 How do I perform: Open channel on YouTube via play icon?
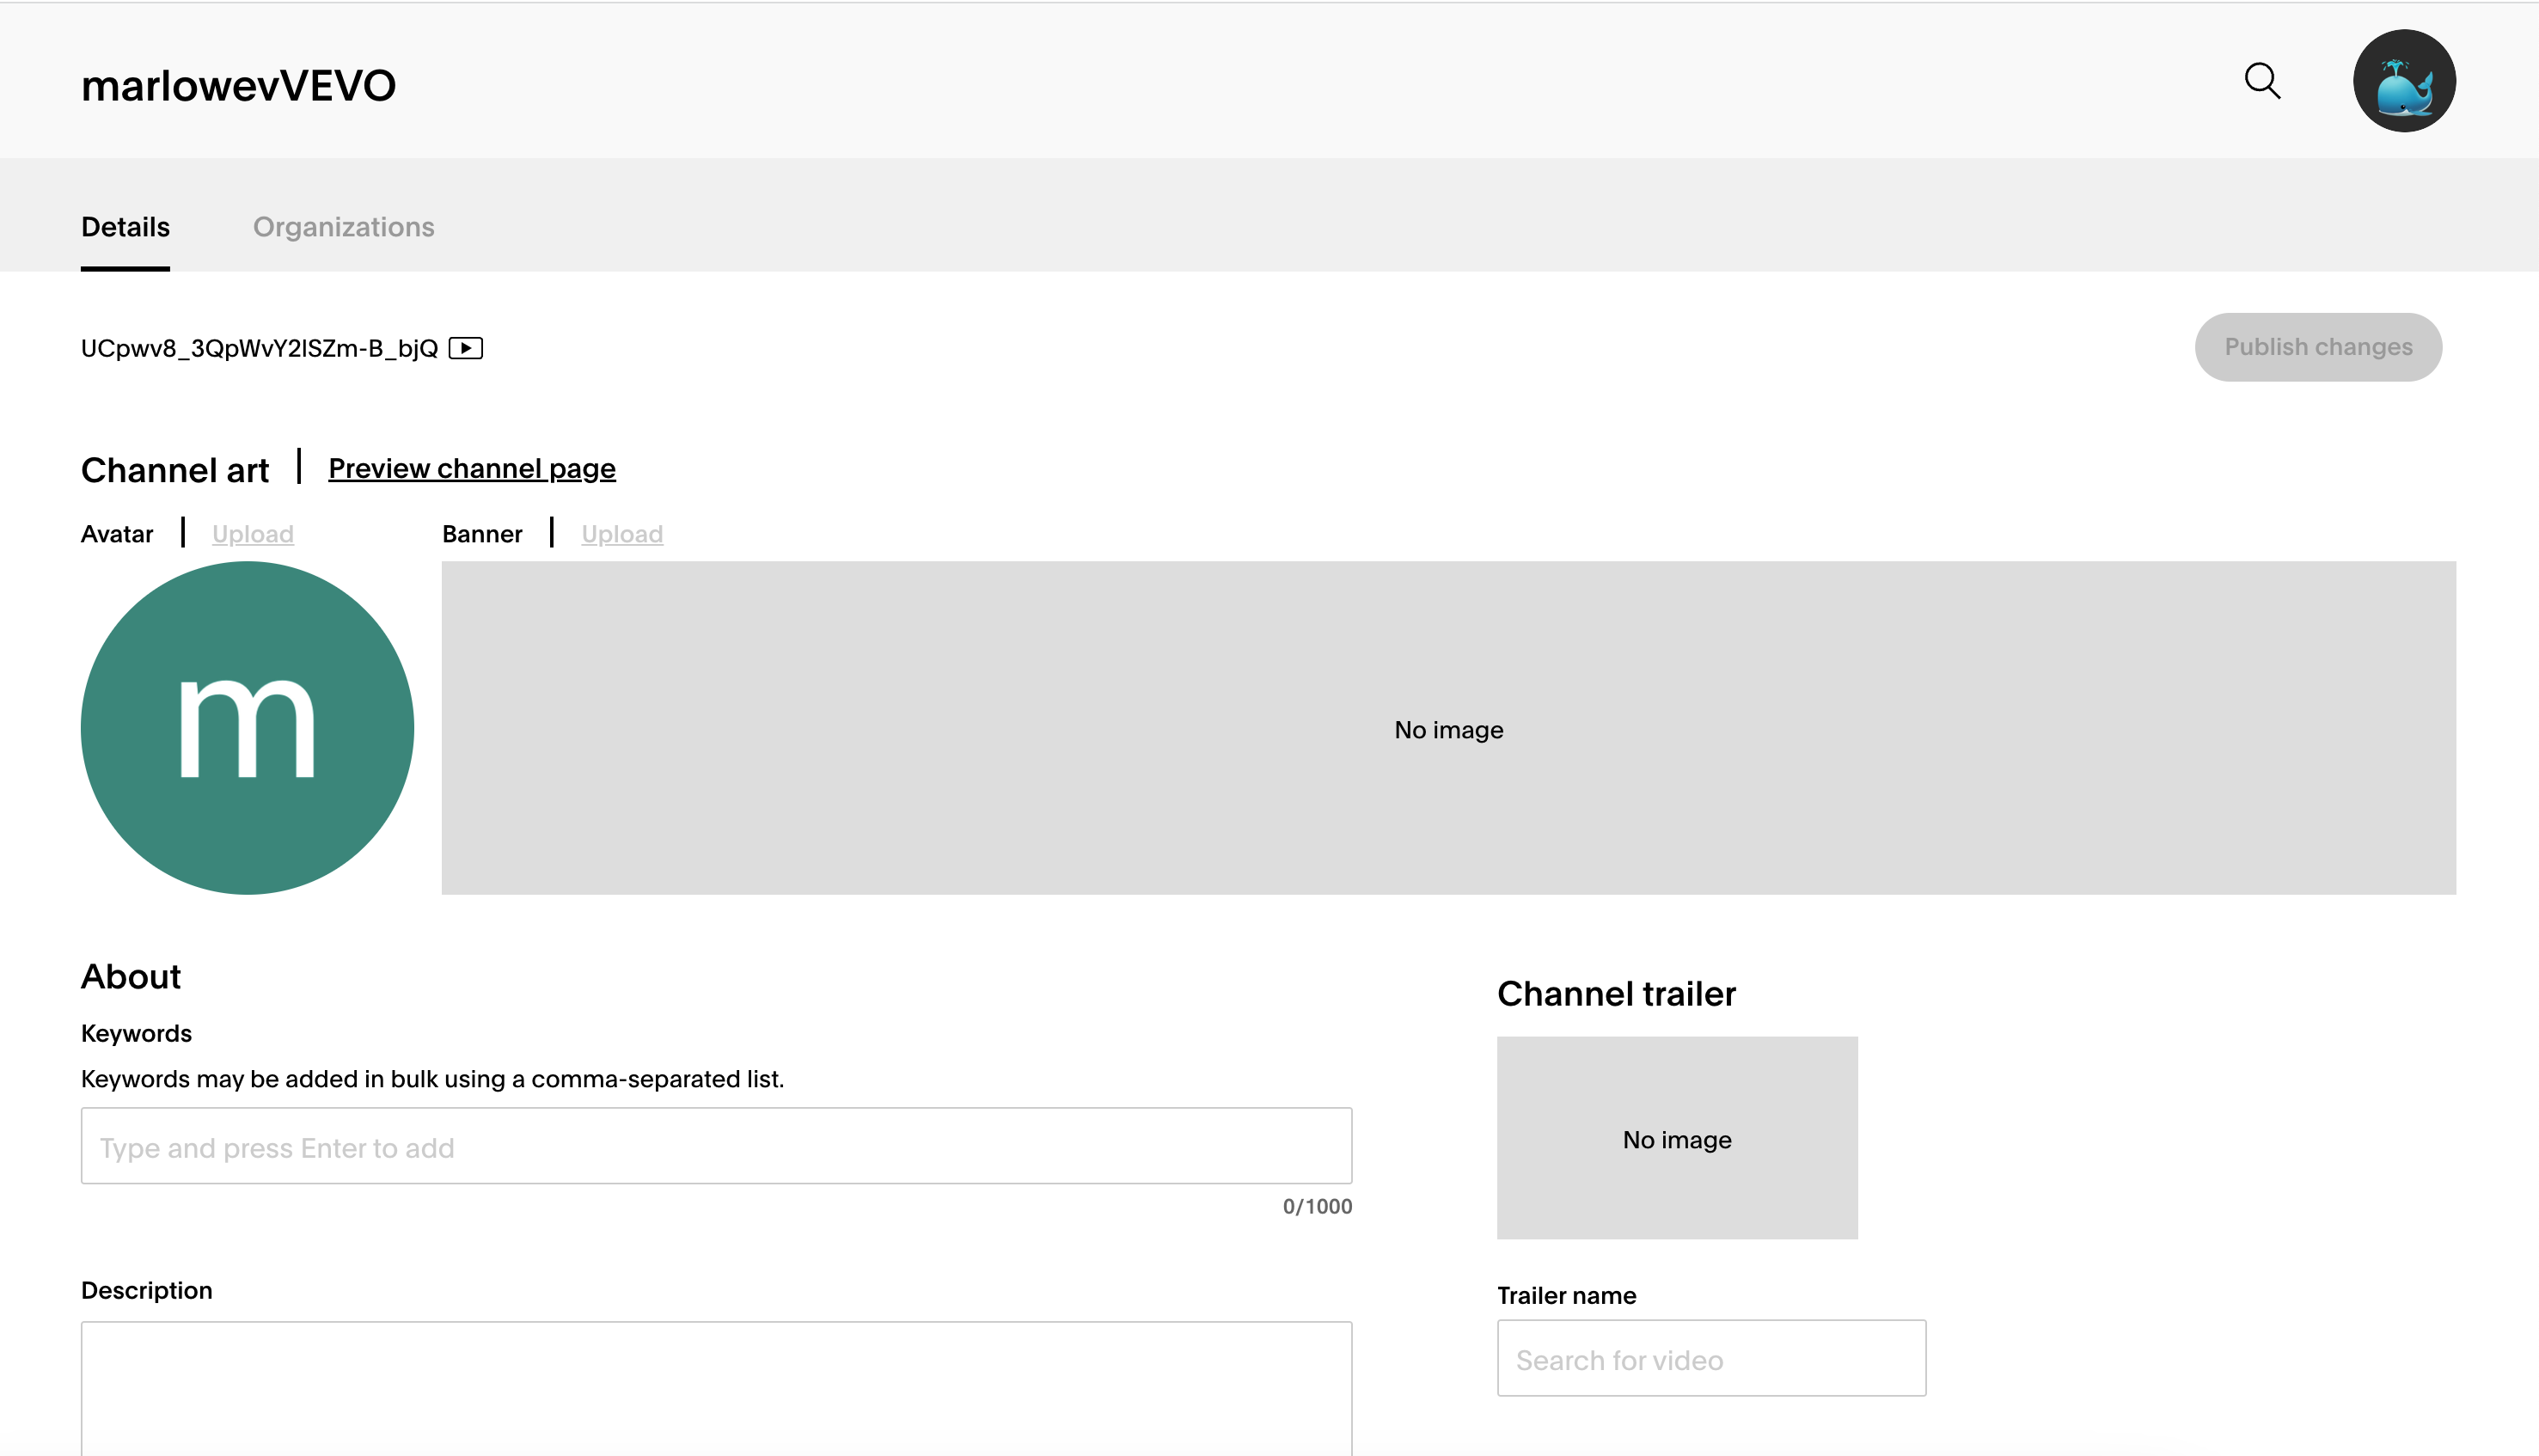(466, 347)
